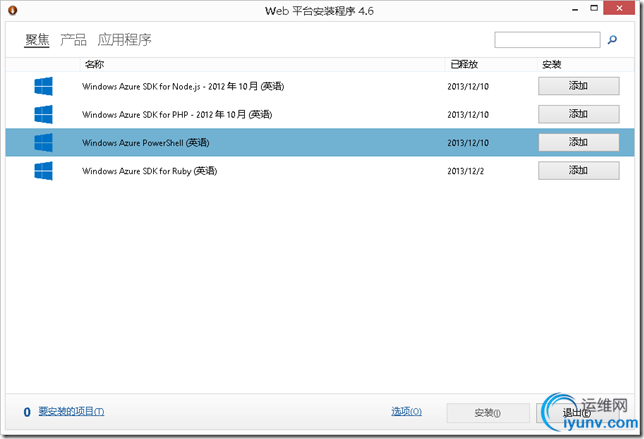Screen dimensions: 644x439
Task: Click date 2013/12/2 in Ruby row
Action: pos(466,171)
